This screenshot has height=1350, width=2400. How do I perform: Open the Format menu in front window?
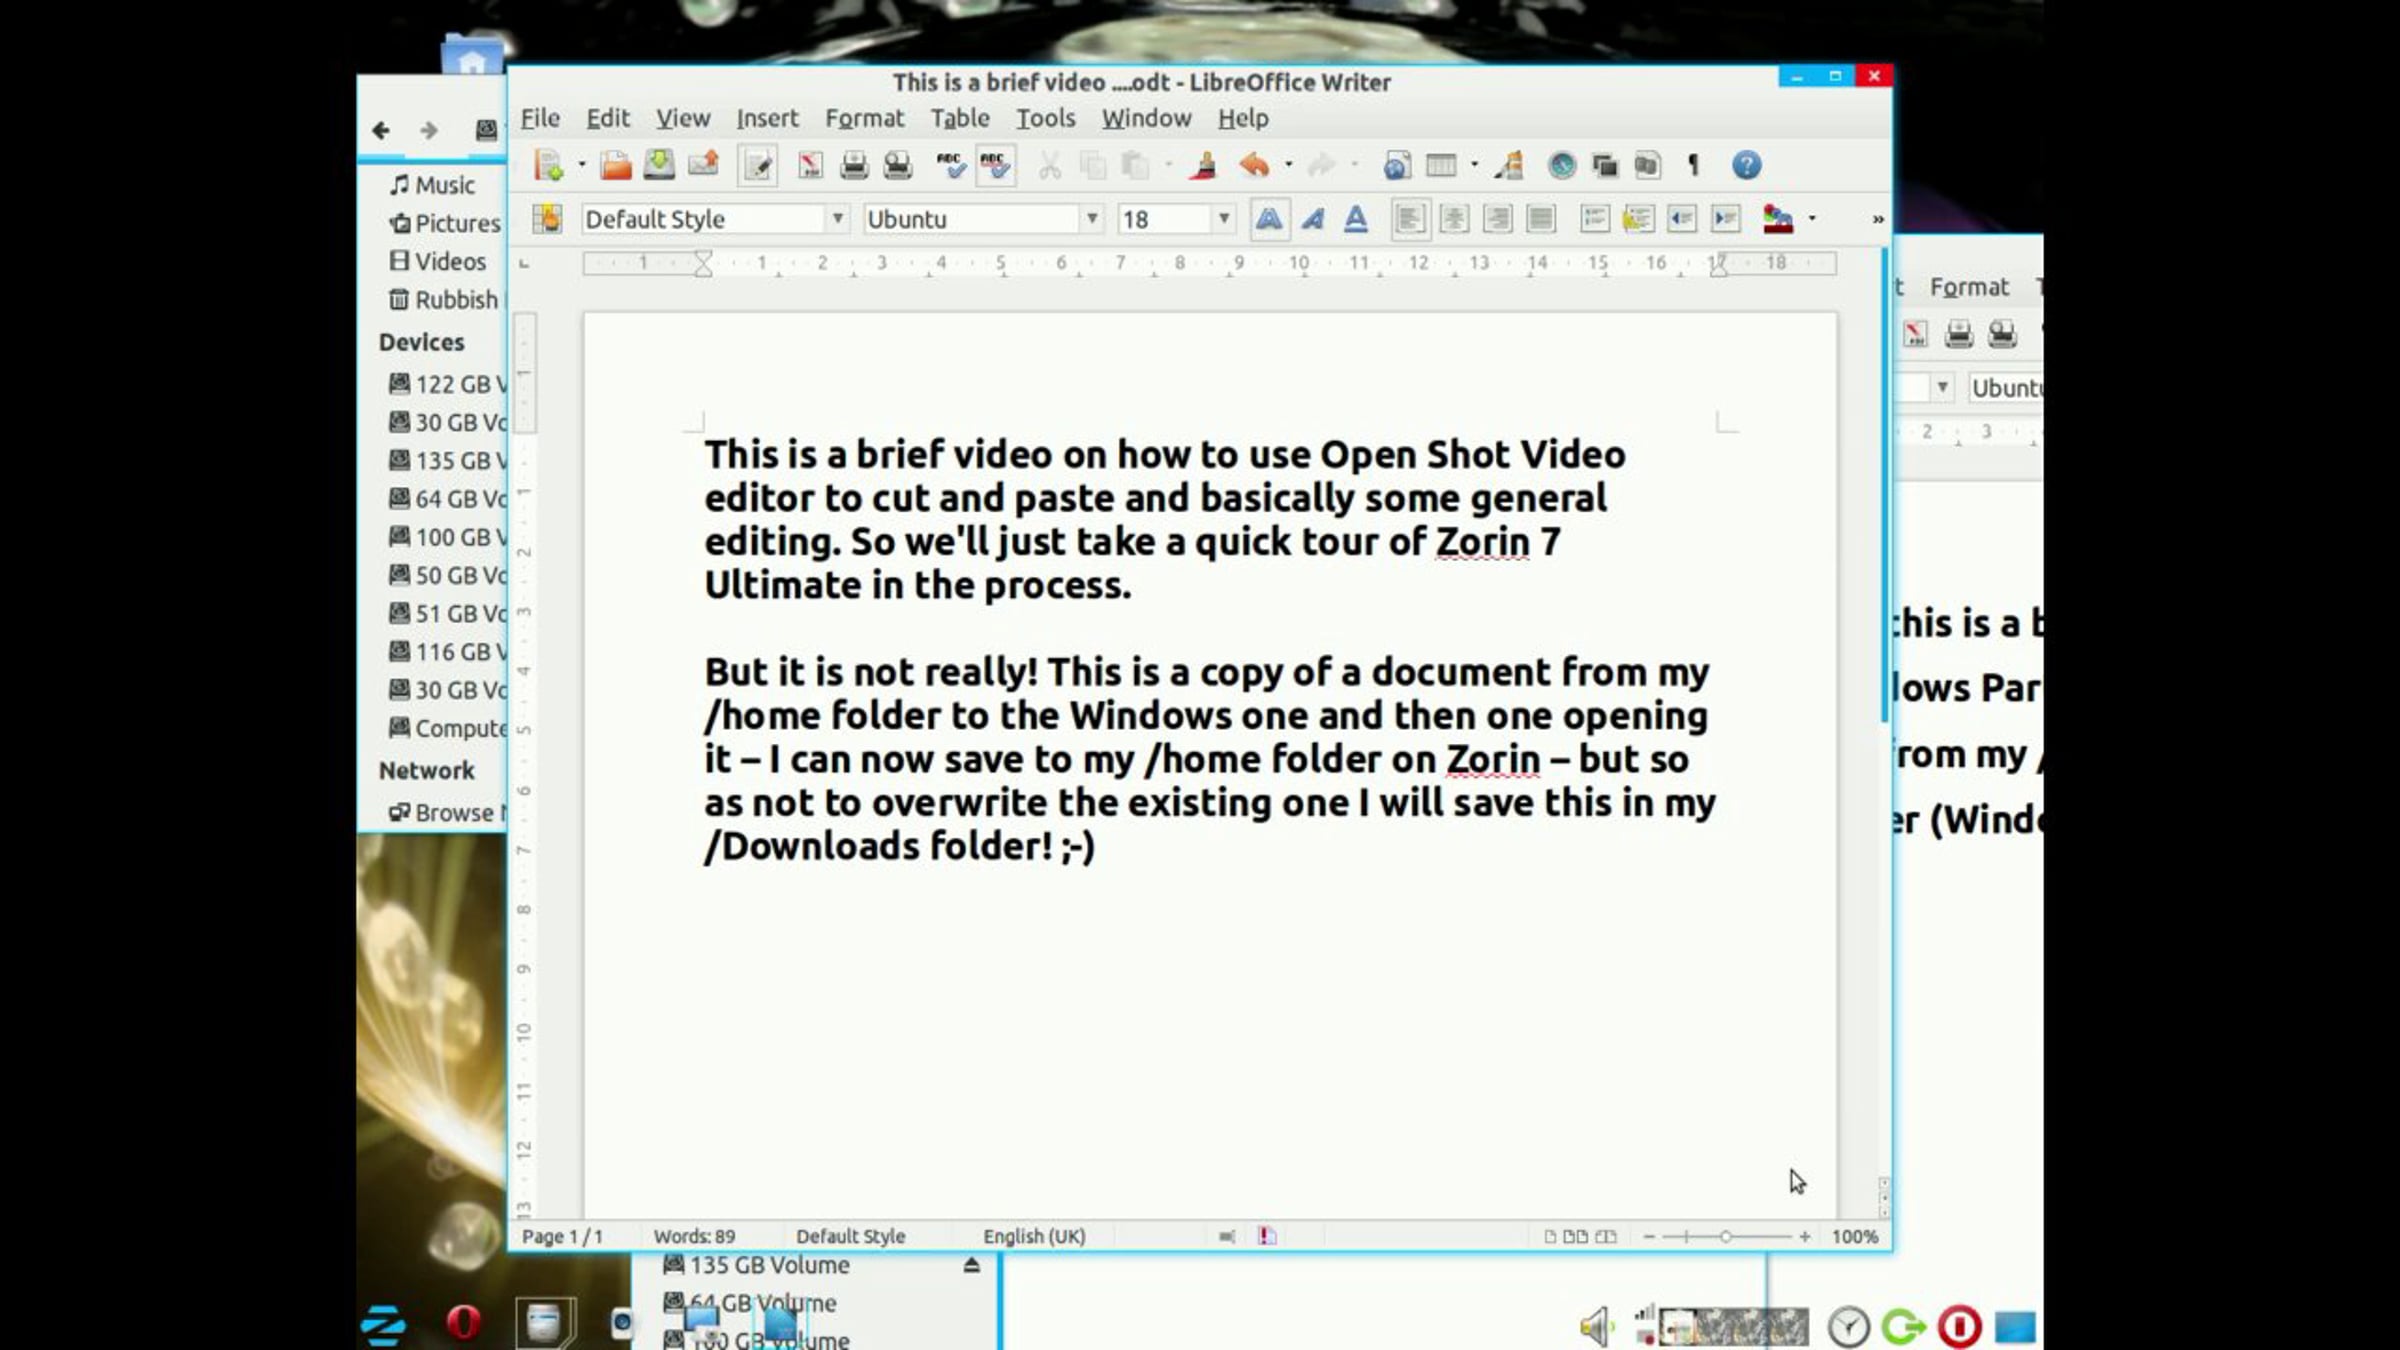click(x=864, y=118)
